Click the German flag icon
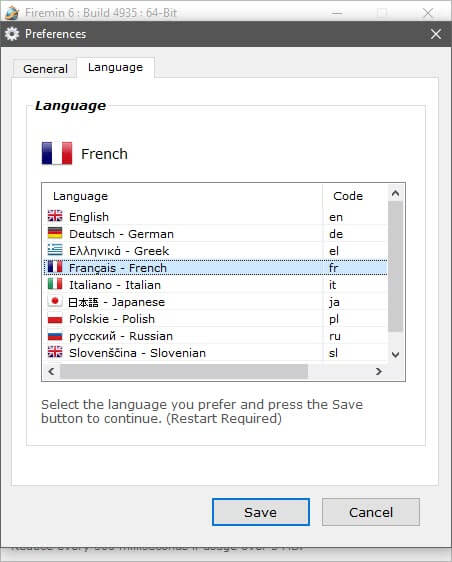 click(x=55, y=233)
